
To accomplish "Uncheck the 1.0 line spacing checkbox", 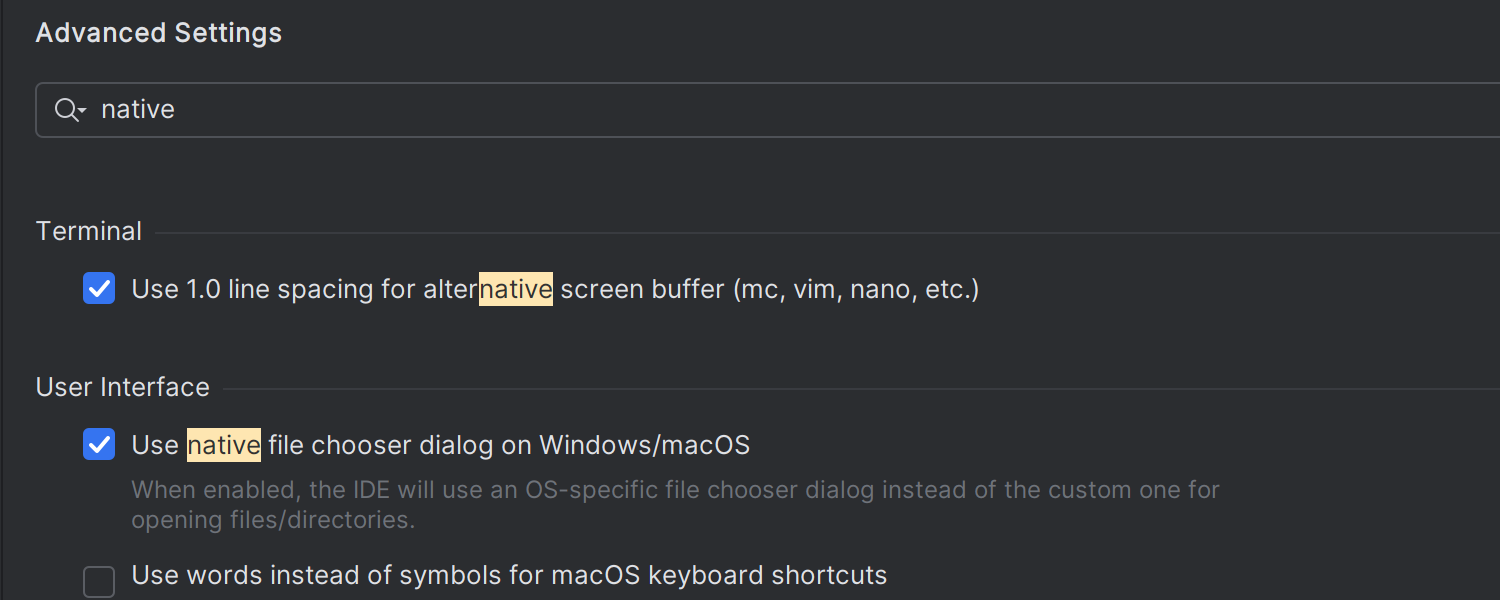I will (99, 289).
